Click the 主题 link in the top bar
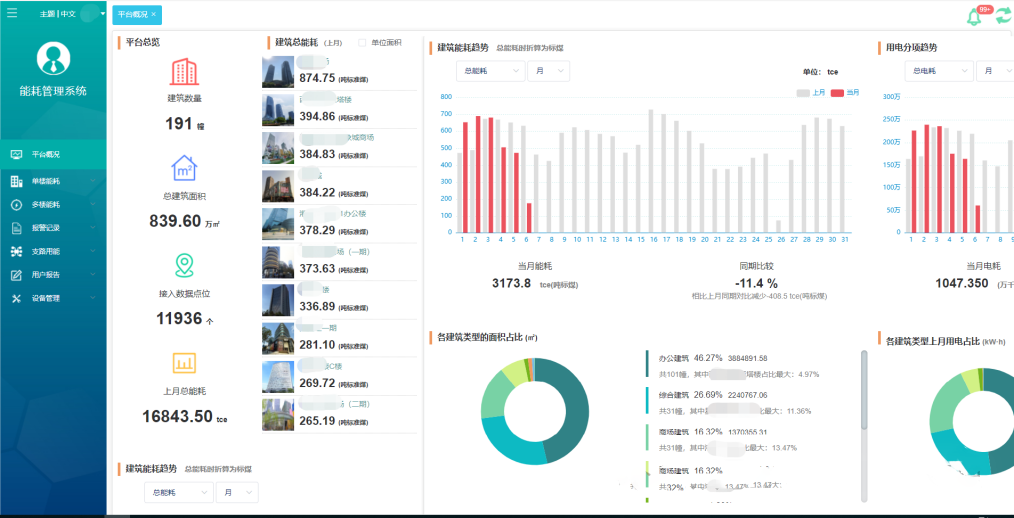 tap(47, 14)
